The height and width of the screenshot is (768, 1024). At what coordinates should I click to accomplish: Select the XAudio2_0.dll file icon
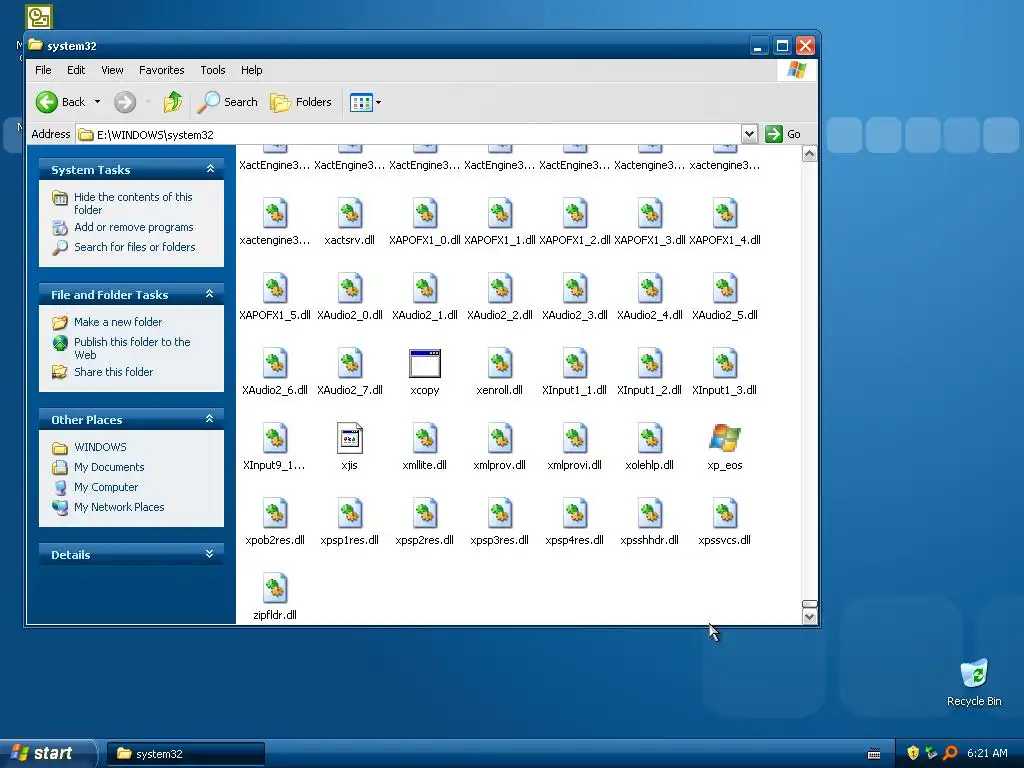(349, 289)
